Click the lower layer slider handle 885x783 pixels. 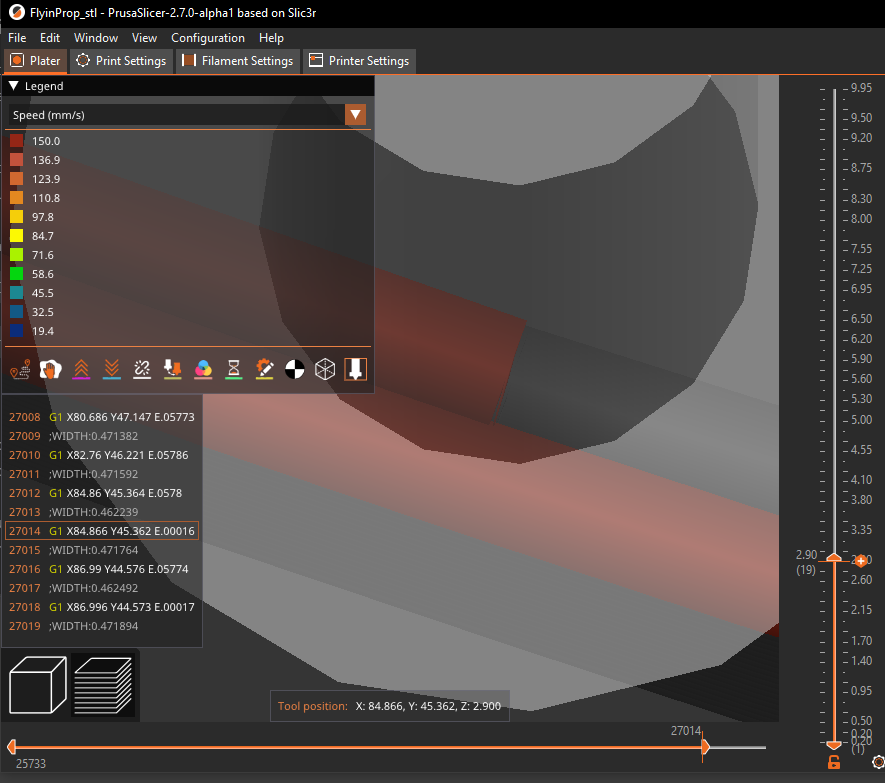pos(834,745)
